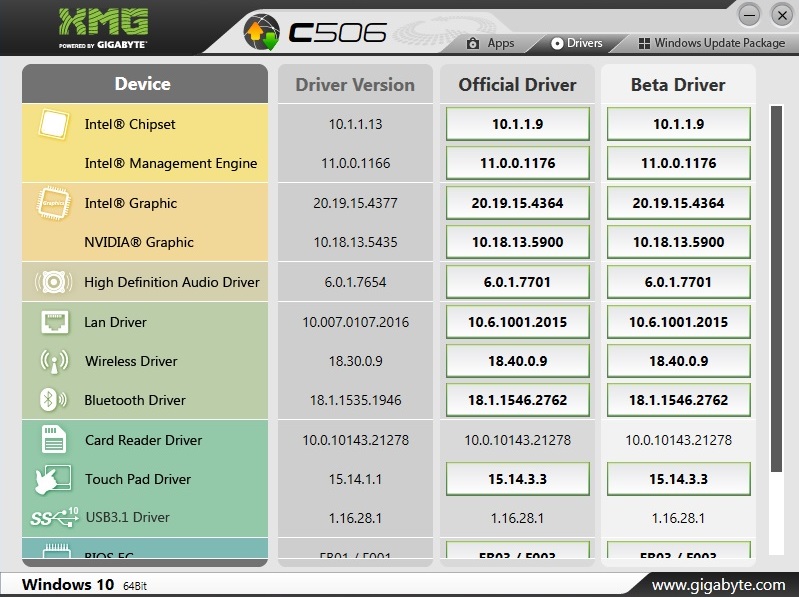Select the Driver Version column header

pyautogui.click(x=355, y=85)
